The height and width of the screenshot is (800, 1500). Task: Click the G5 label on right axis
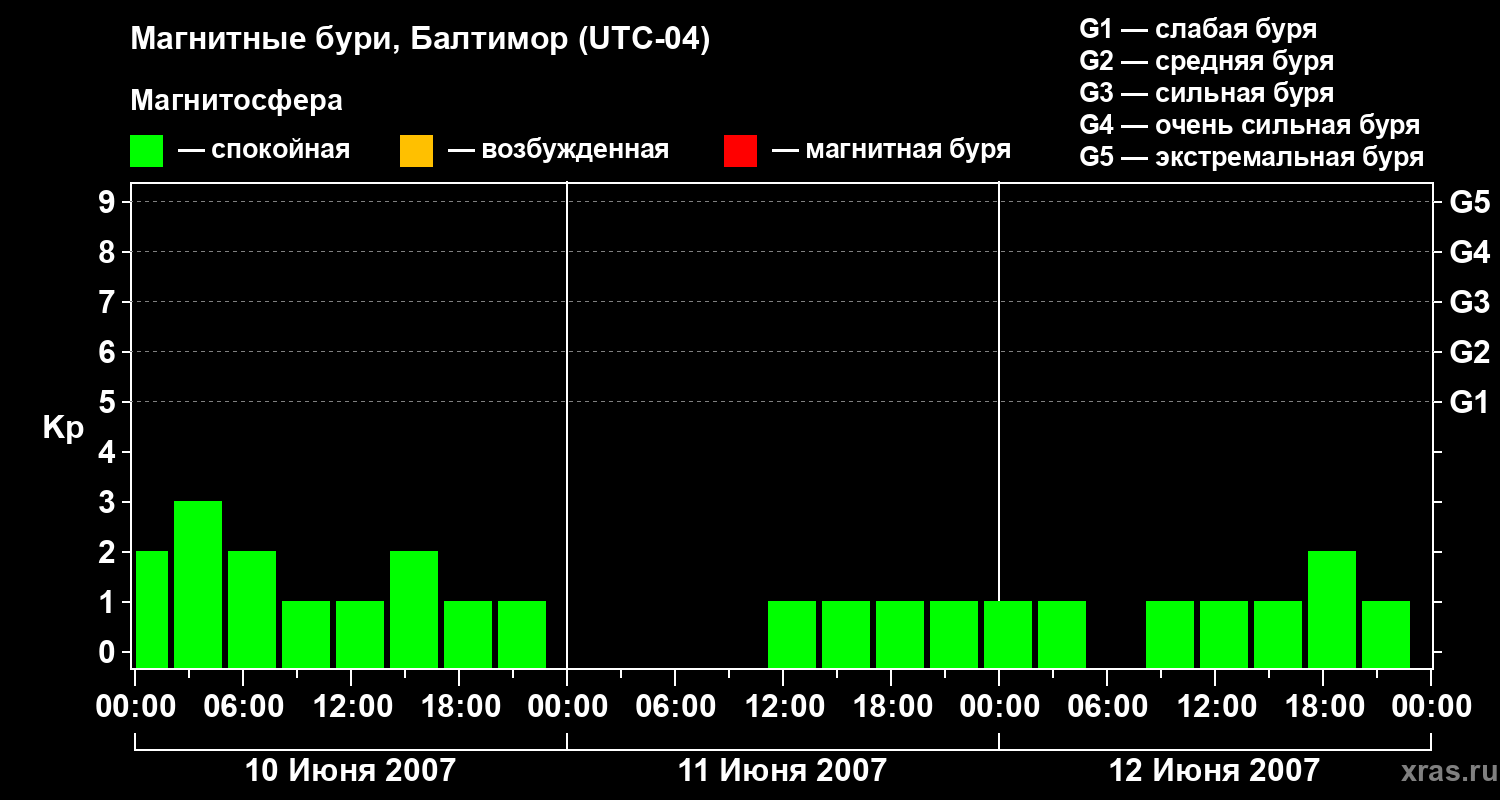pos(1469,202)
